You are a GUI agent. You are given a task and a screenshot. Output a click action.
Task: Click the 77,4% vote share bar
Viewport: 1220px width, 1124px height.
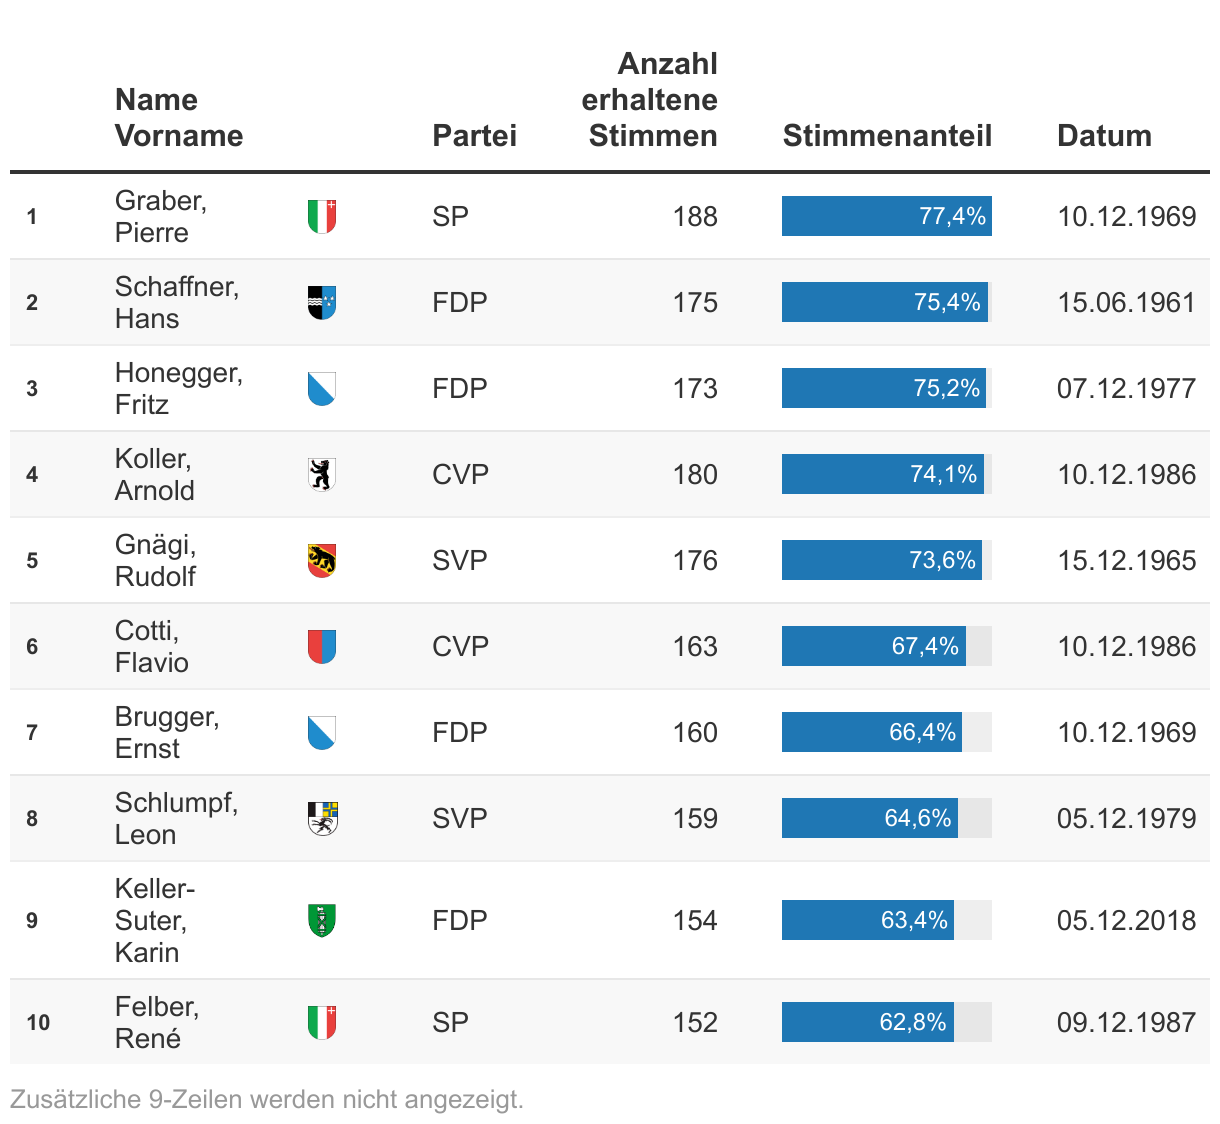tap(886, 216)
